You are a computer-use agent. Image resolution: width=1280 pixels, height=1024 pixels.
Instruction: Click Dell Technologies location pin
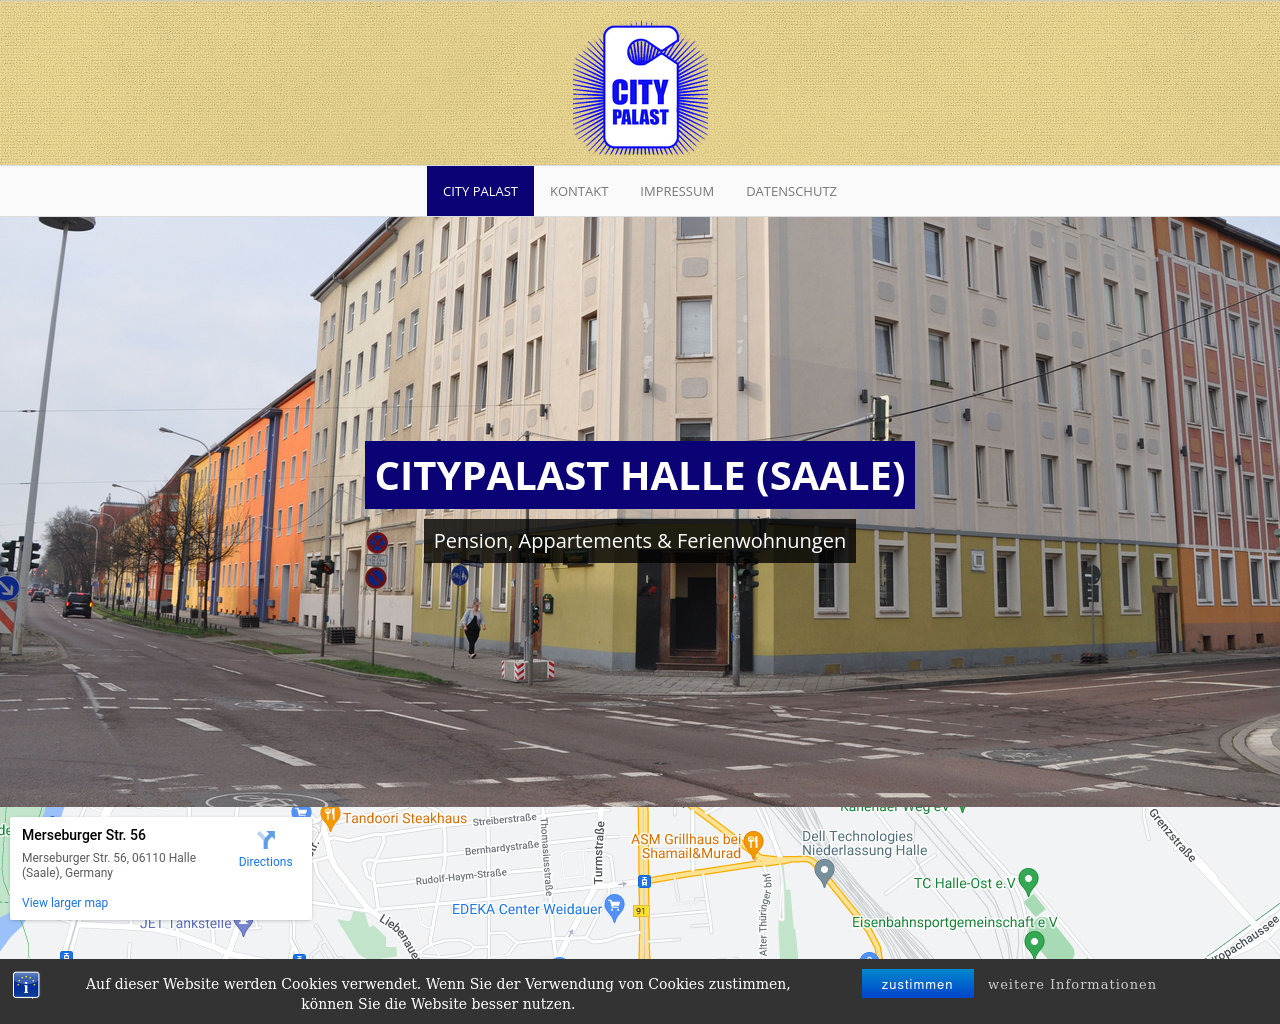point(824,872)
